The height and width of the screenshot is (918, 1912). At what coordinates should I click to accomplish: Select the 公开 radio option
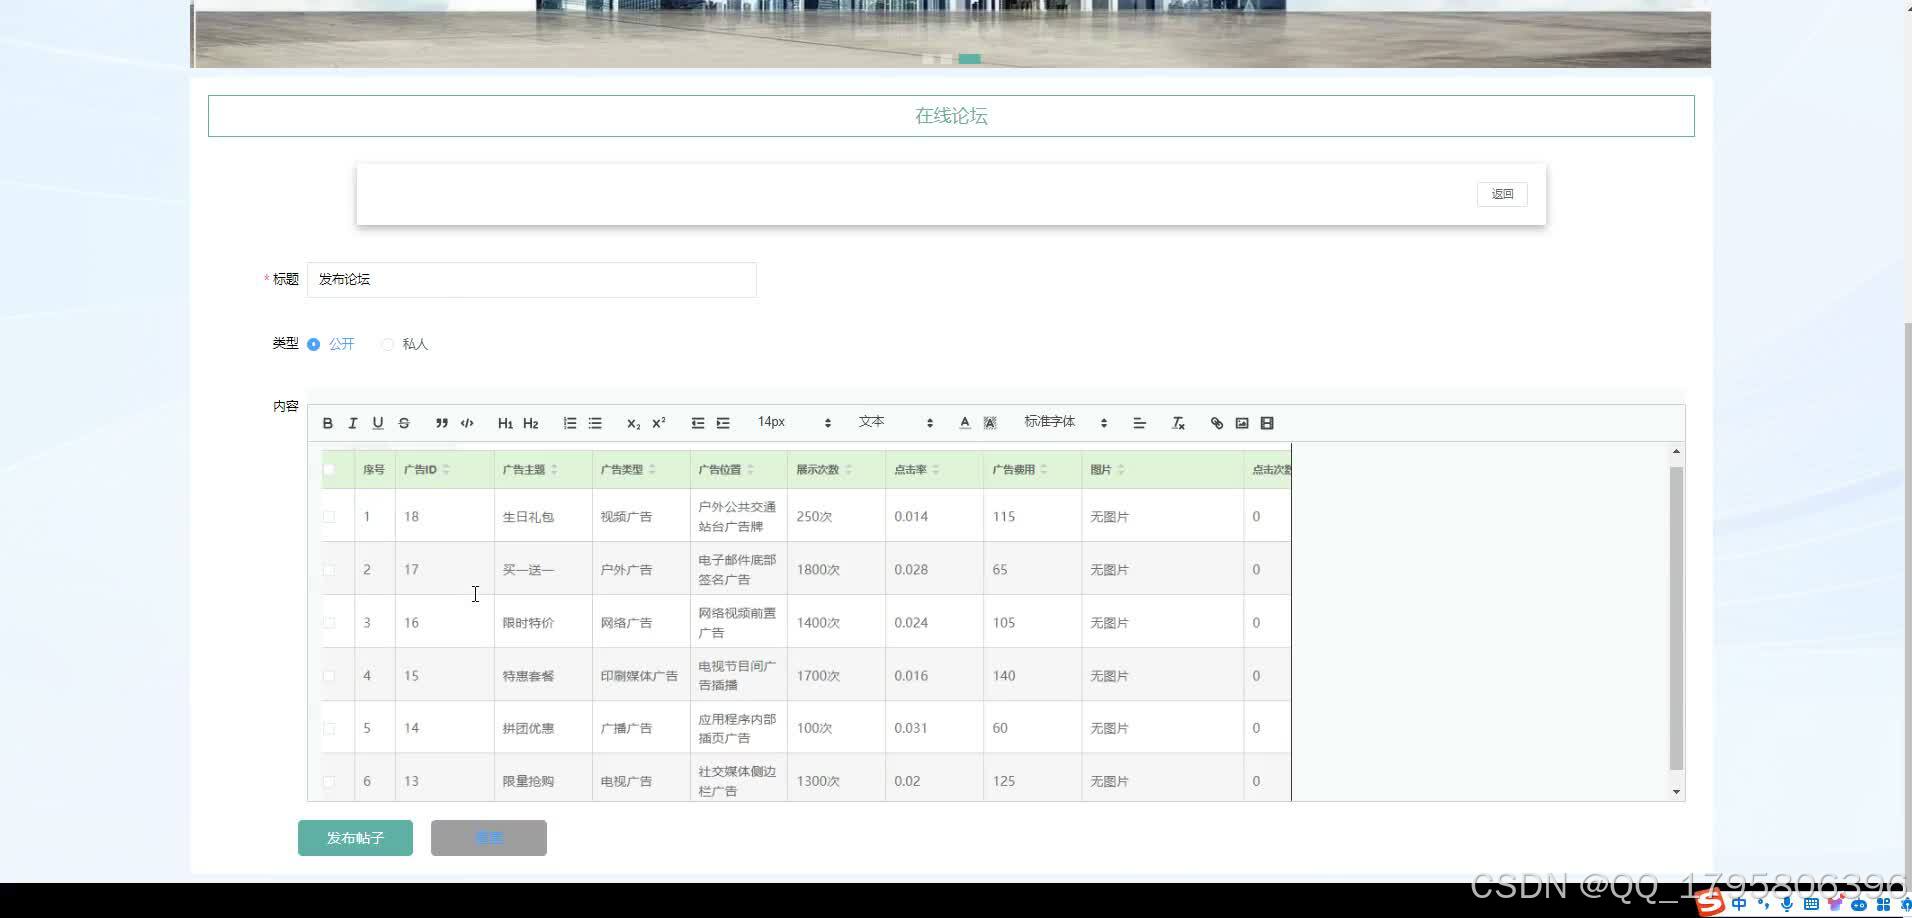pyautogui.click(x=314, y=344)
